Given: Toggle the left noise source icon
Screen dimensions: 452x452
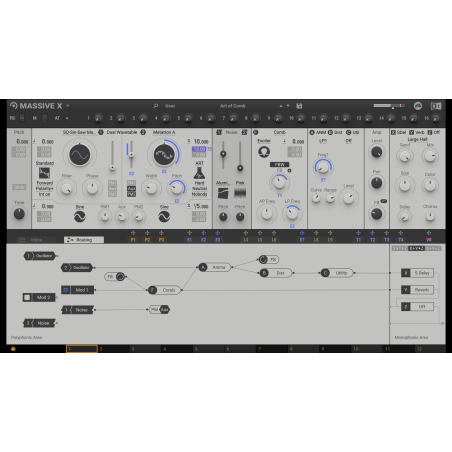Looking at the screenshot, I should [x=219, y=132].
